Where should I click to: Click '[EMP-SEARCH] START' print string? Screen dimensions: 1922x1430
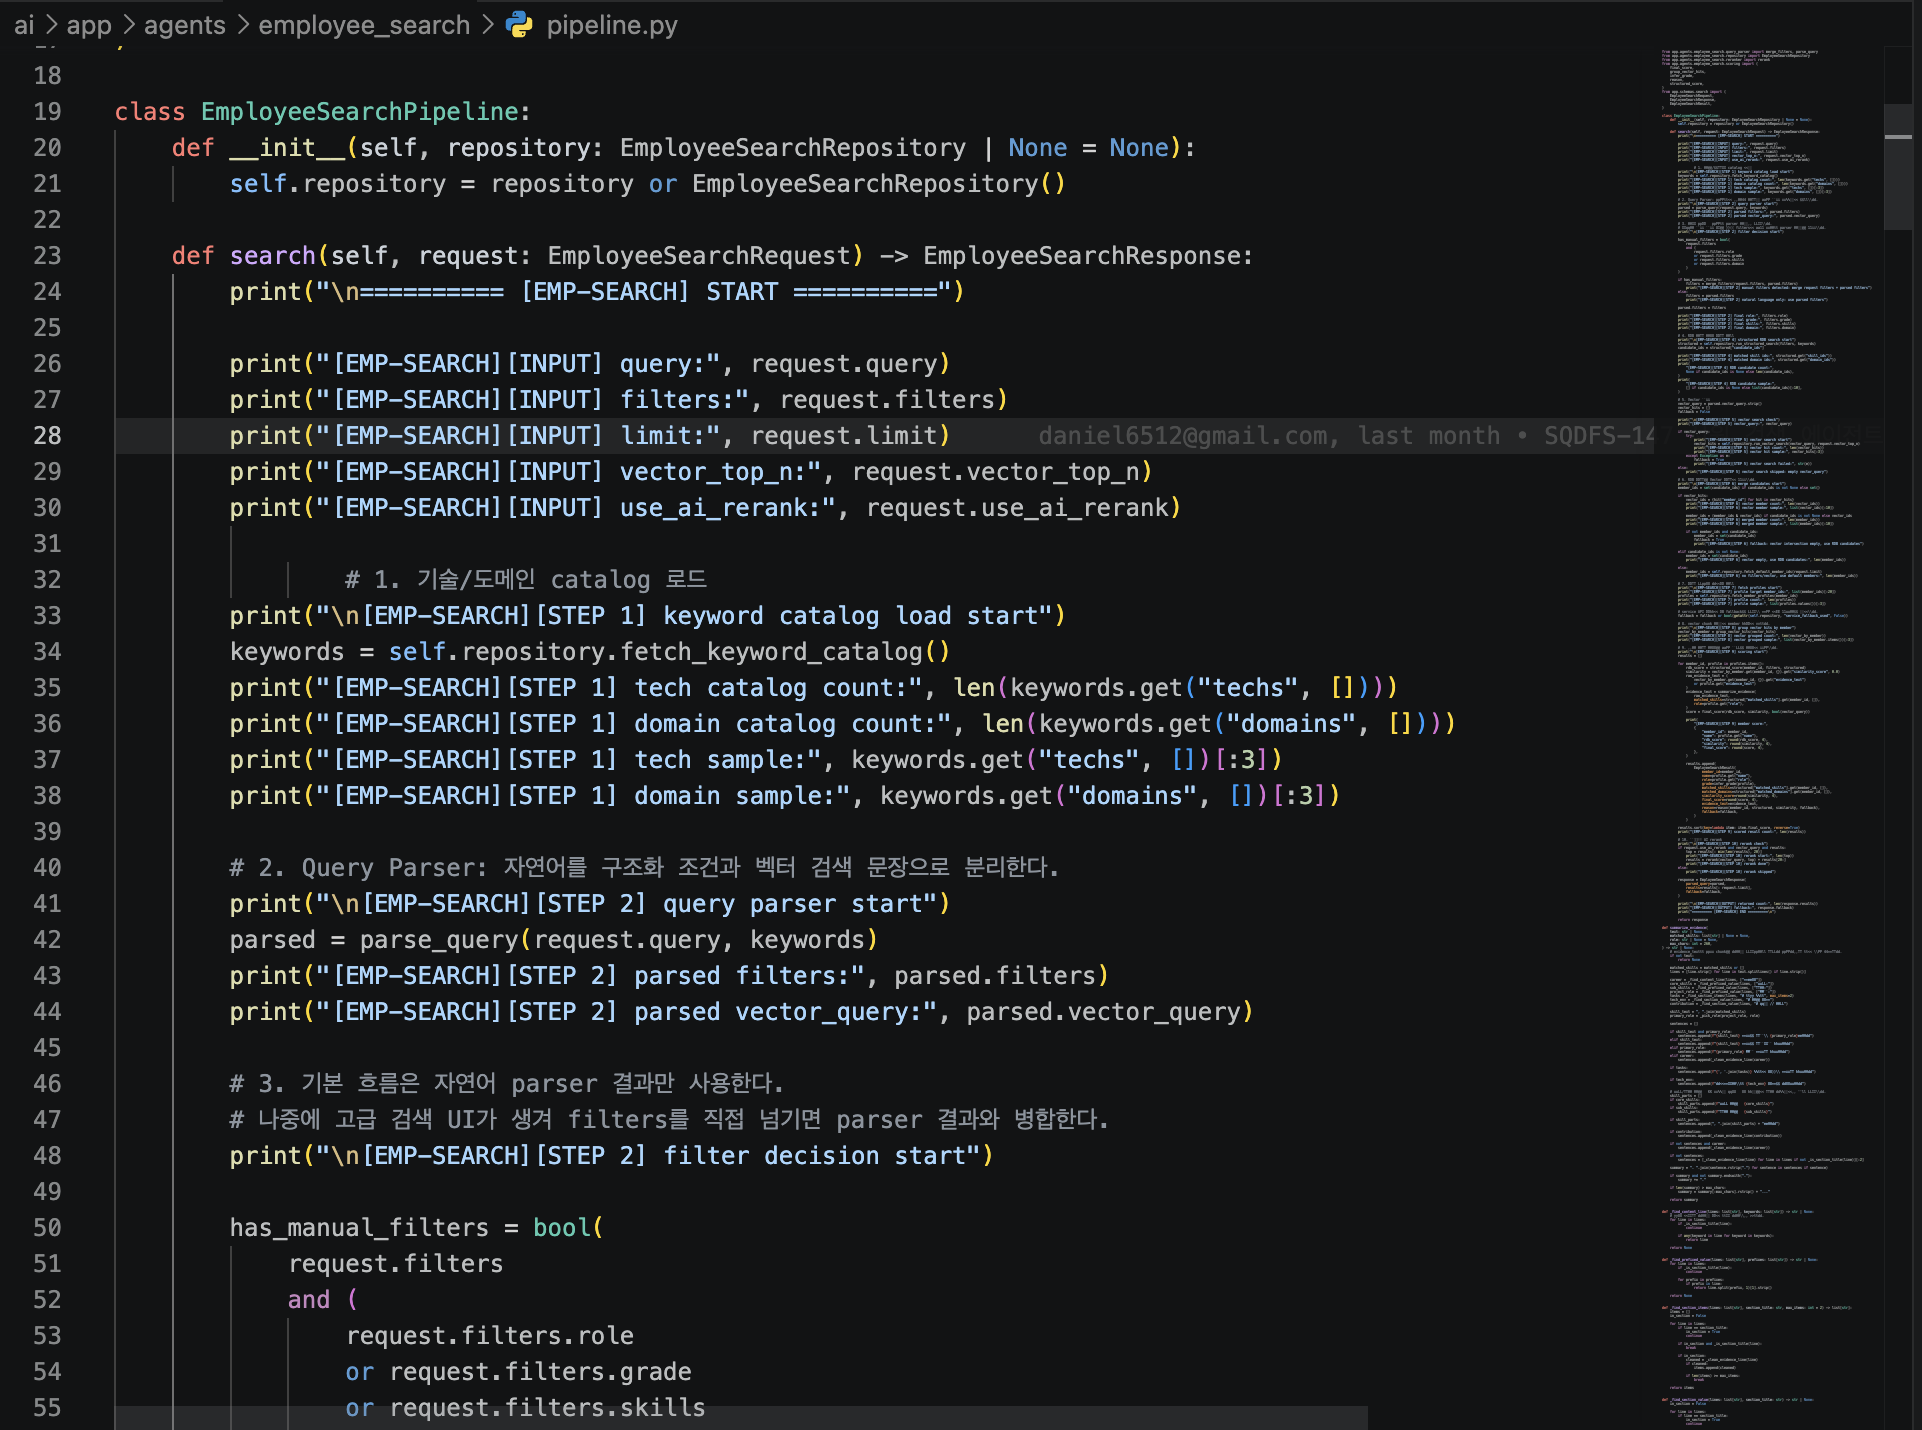[650, 292]
